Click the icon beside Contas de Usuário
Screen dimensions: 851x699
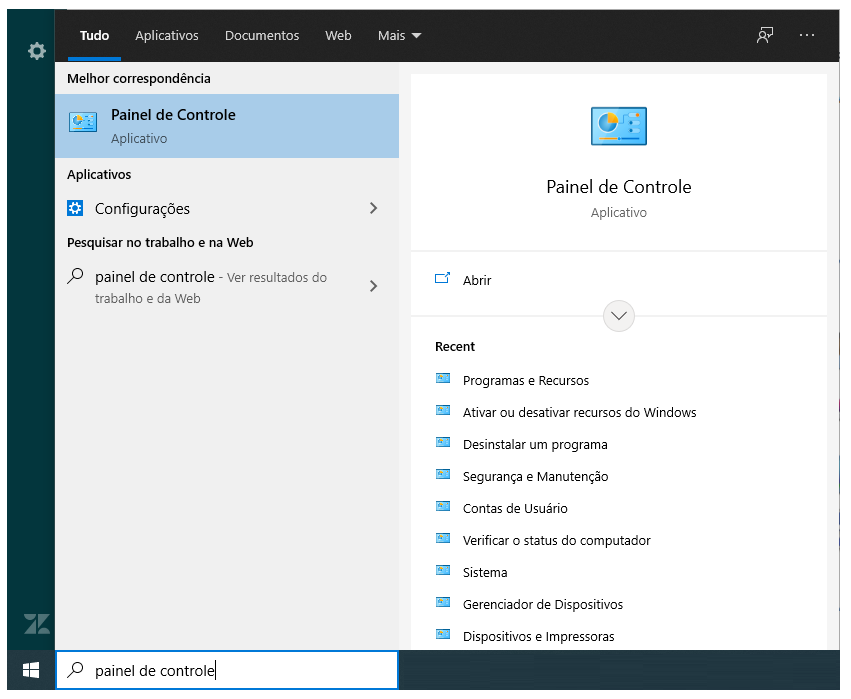[443, 506]
